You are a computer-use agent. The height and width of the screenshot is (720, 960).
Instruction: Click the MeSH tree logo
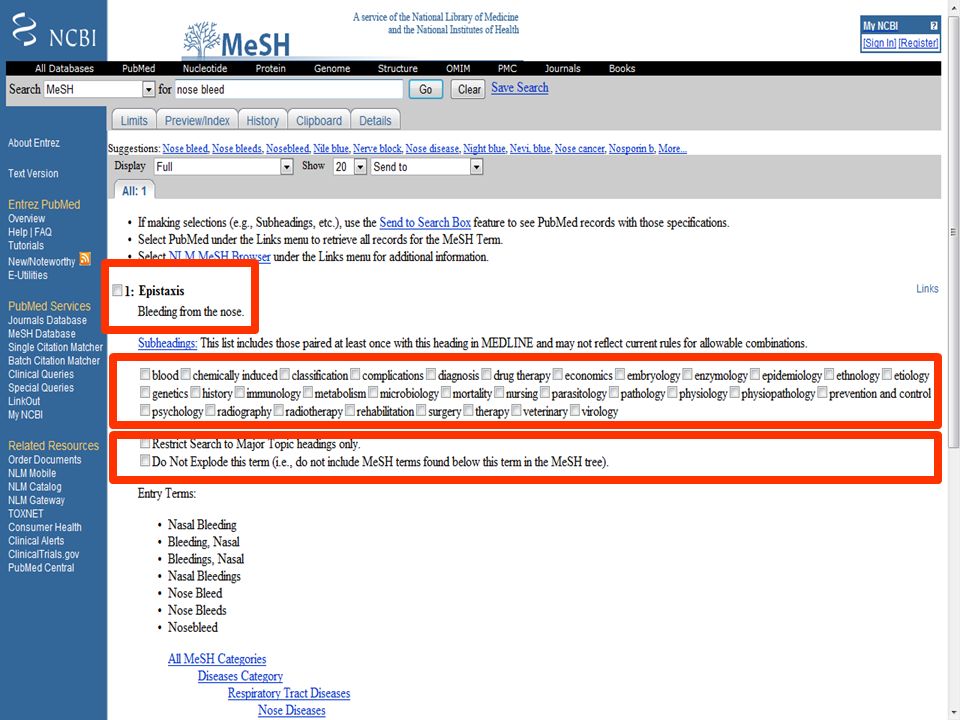236,40
